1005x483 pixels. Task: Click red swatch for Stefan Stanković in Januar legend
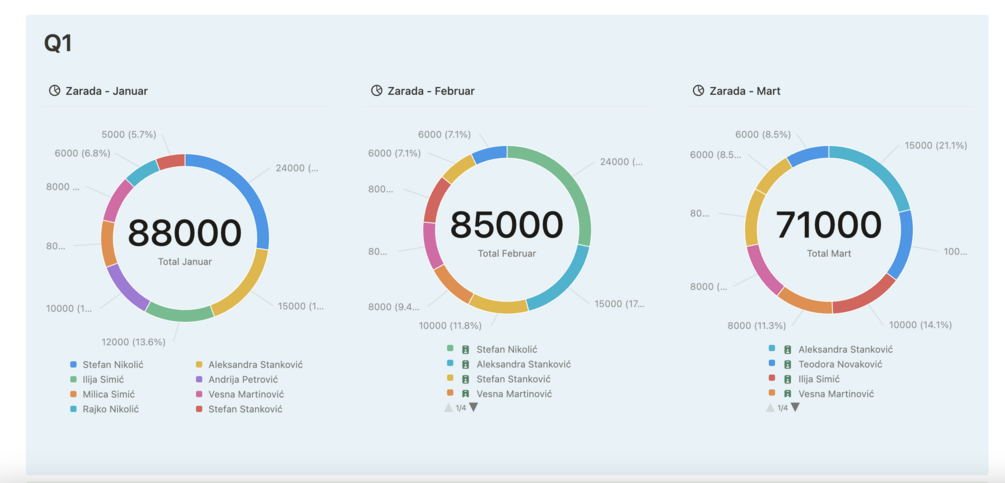pos(200,409)
